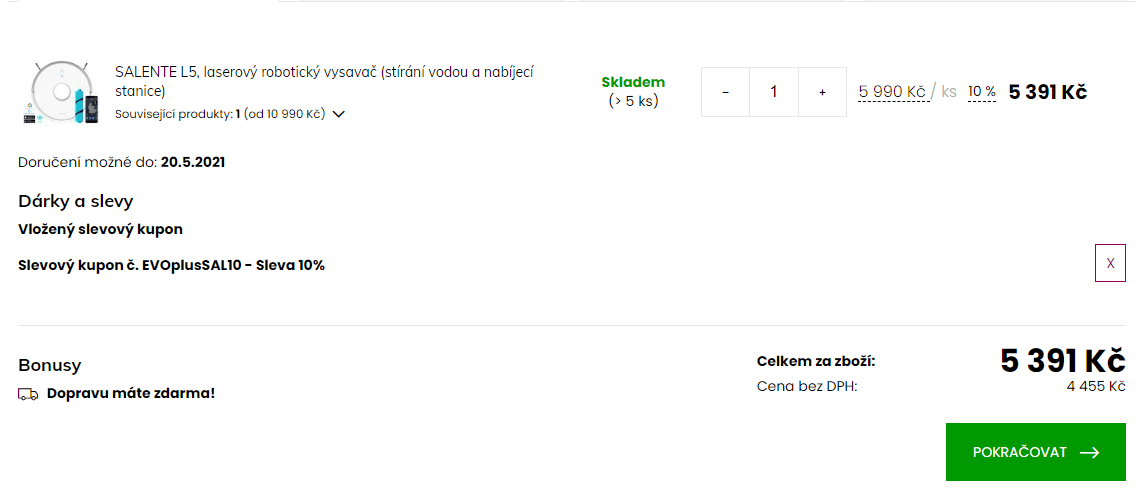Click the total price 5 391 Kč
1139x490 pixels.
coord(1063,361)
